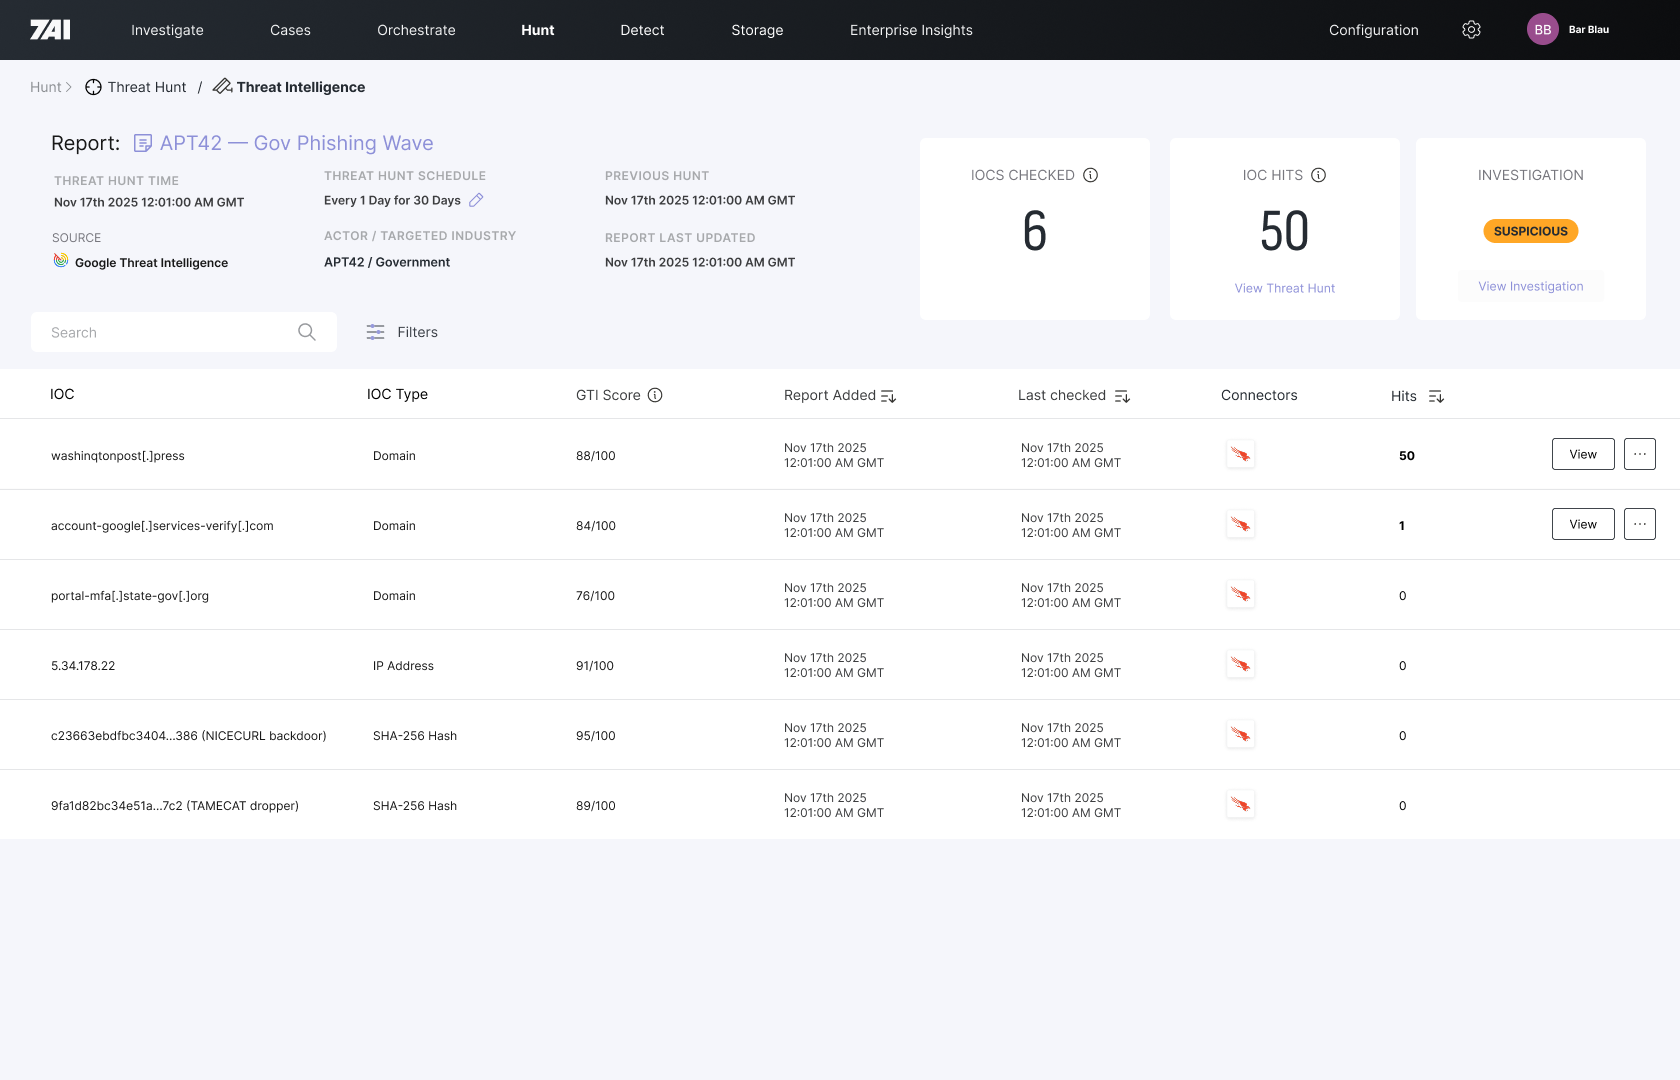This screenshot has height=1080, width=1680.
Task: Click connector icon for account-google services-verify row
Action: (1241, 525)
